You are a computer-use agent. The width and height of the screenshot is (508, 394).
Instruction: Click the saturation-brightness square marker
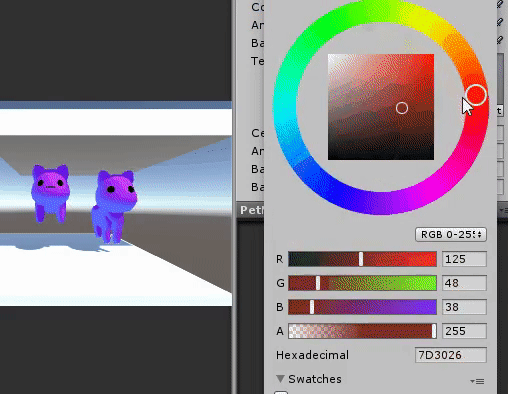coord(402,108)
